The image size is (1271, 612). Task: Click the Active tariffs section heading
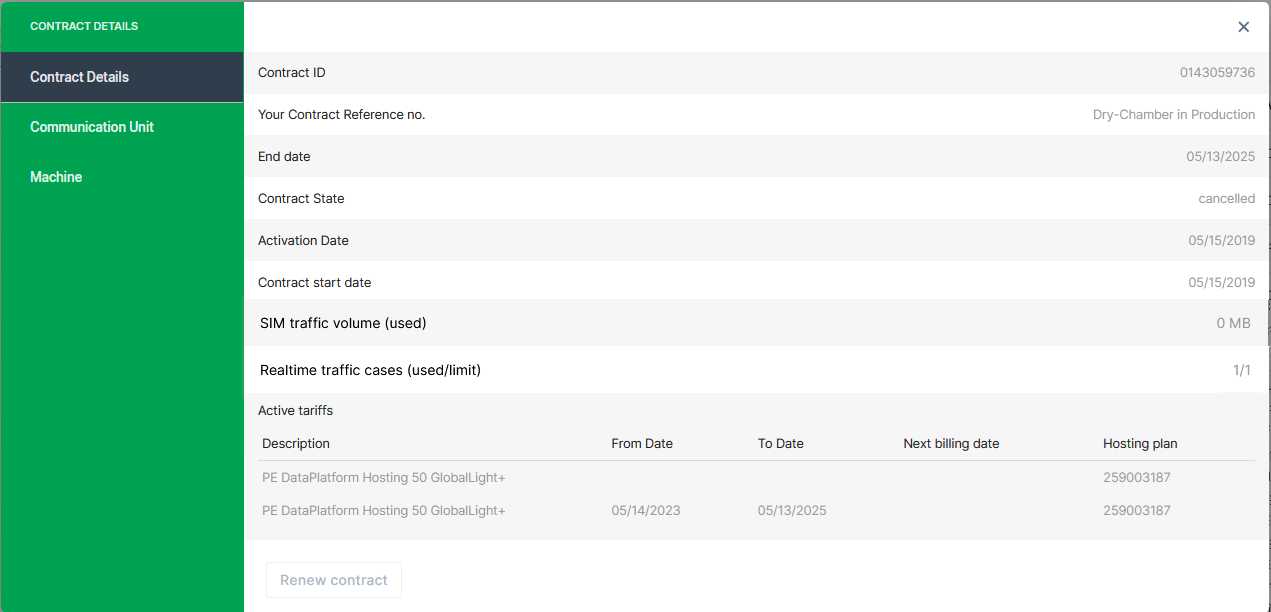tap(295, 411)
